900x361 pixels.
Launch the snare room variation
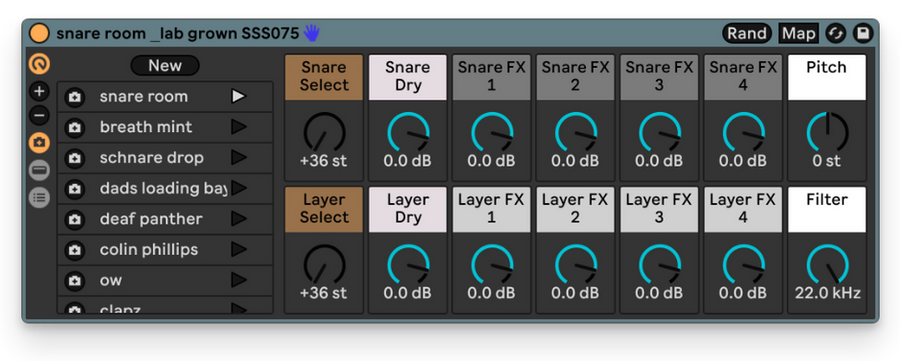[239, 96]
